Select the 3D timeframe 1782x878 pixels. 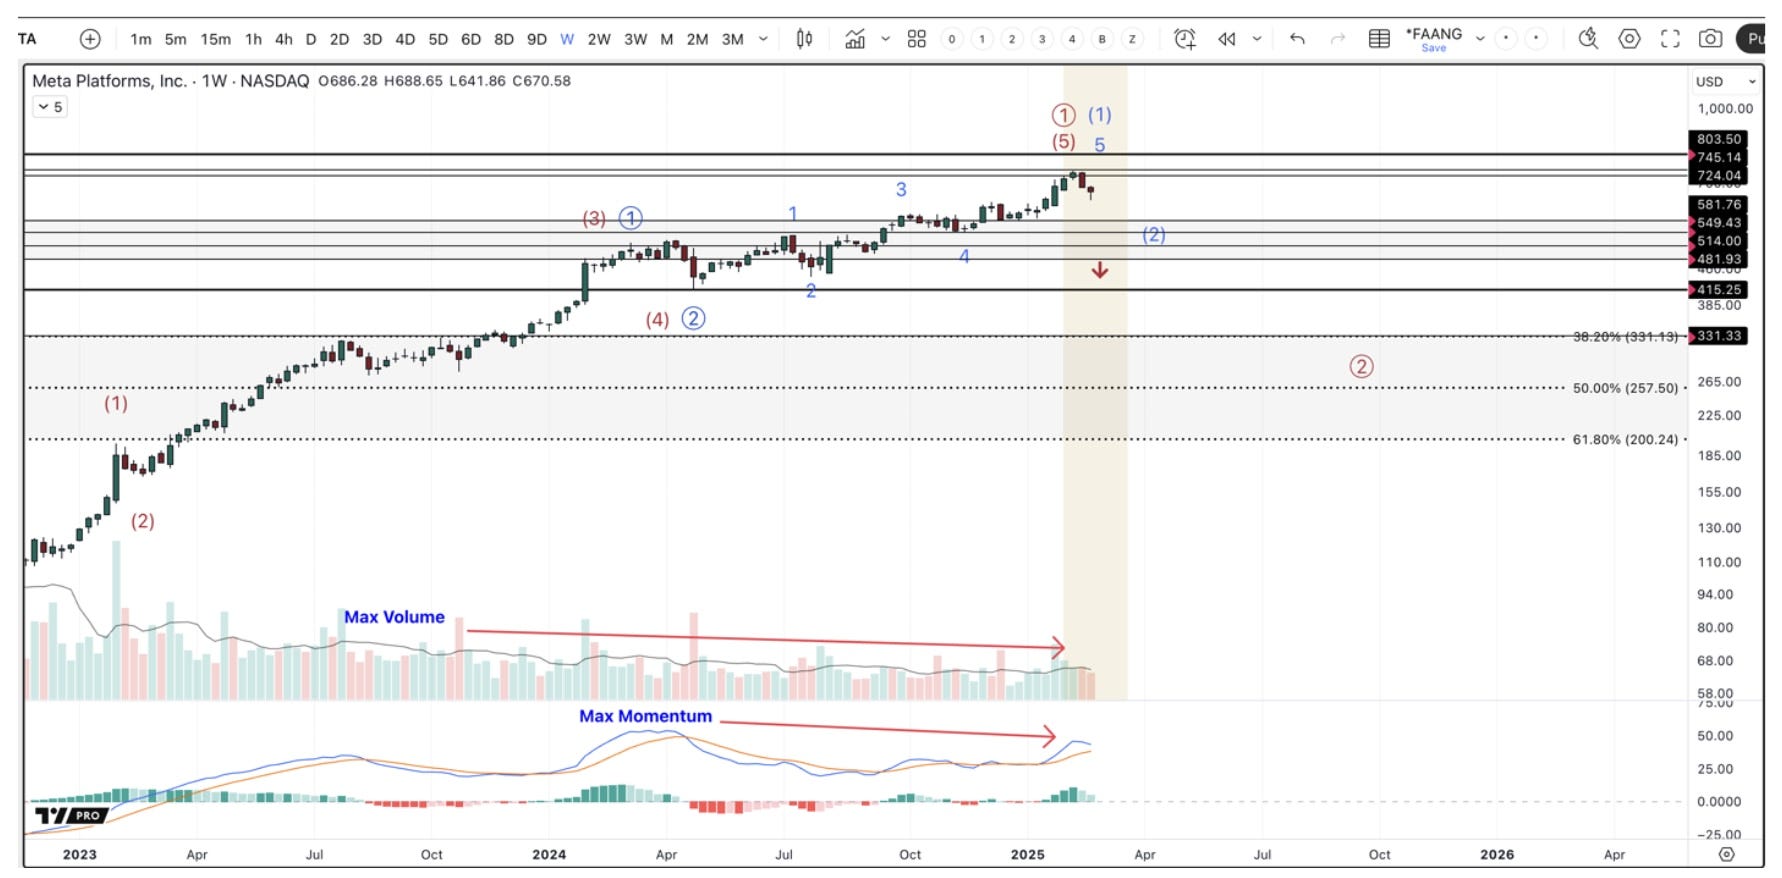[373, 39]
